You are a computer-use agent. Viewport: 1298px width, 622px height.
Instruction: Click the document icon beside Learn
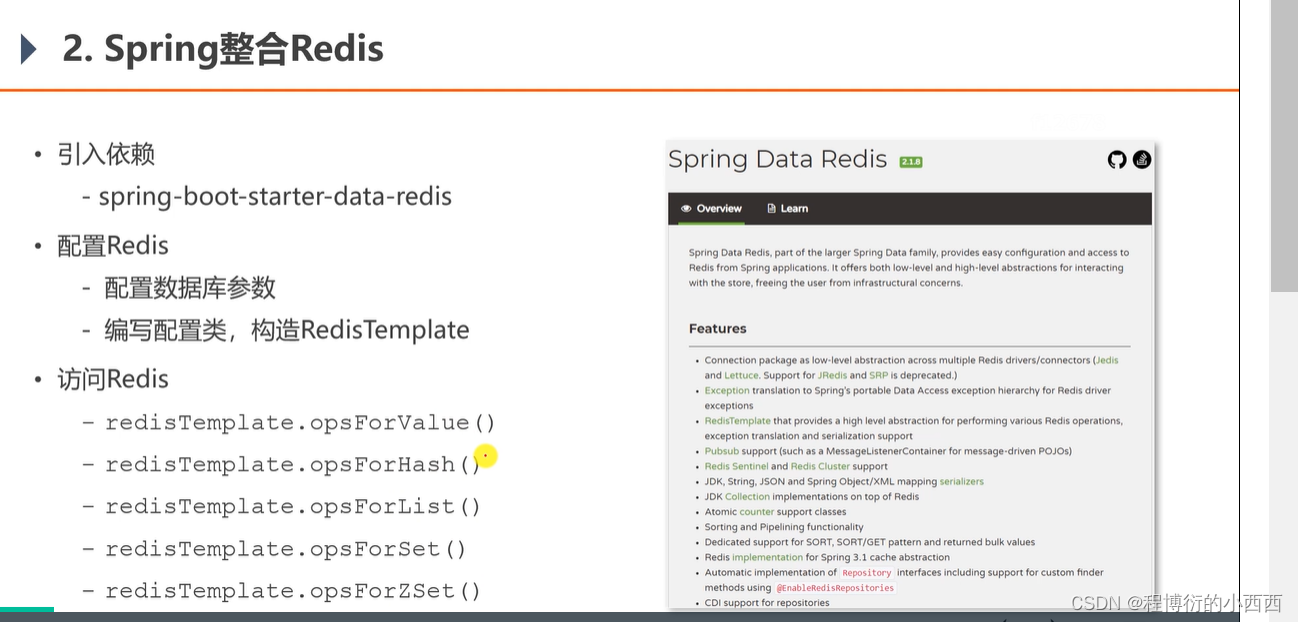[x=771, y=209]
